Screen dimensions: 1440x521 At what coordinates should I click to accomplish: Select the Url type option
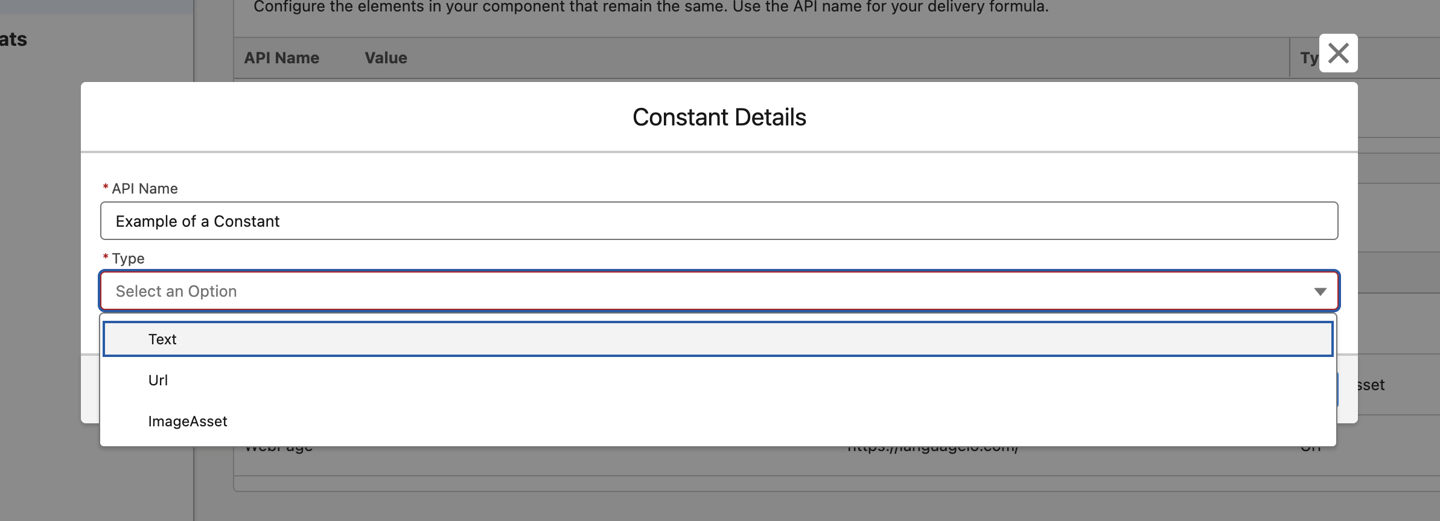[x=718, y=380]
